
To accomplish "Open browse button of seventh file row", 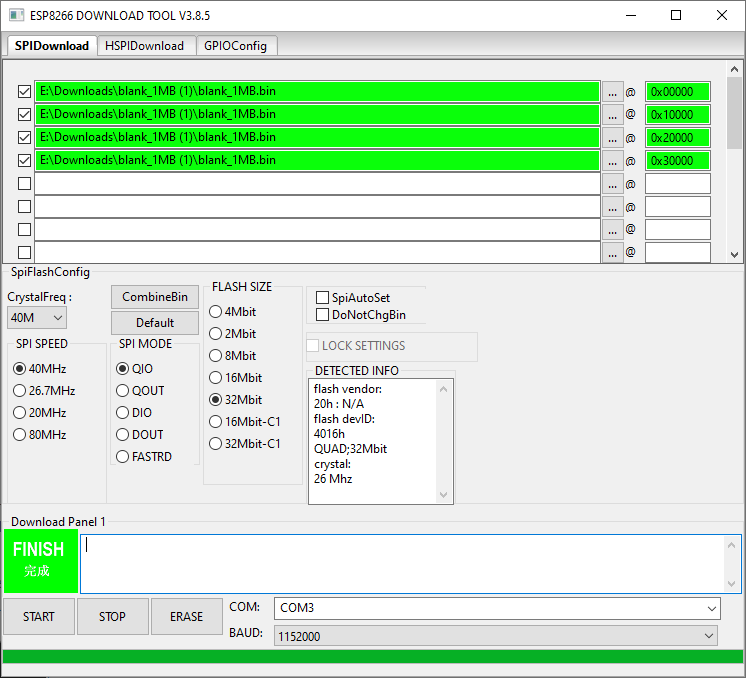I will pos(612,229).
